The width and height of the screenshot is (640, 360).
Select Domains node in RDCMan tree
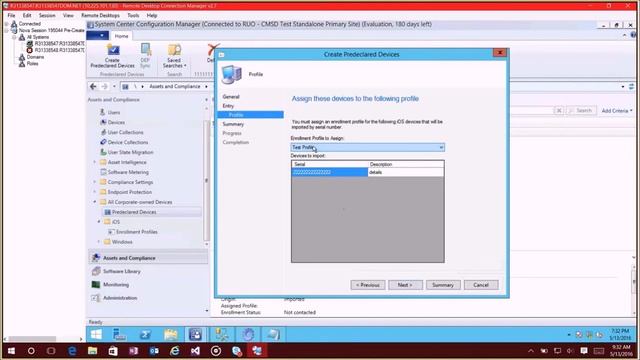click(x=35, y=57)
